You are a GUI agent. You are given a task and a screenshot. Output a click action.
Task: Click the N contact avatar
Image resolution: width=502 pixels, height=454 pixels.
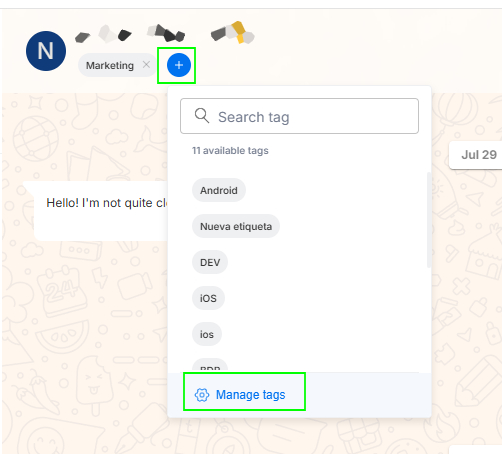(46, 51)
